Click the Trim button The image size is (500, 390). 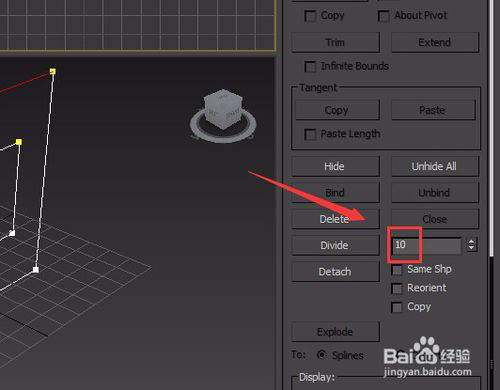click(335, 42)
